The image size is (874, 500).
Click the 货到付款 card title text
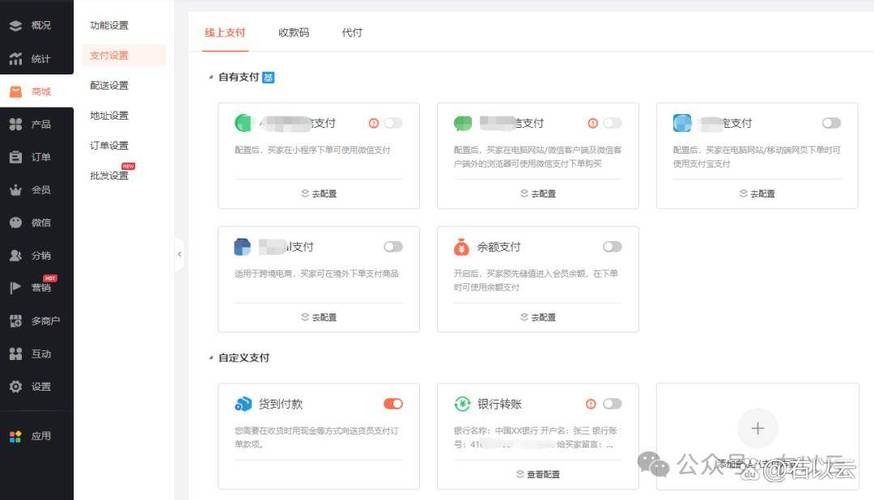280,404
